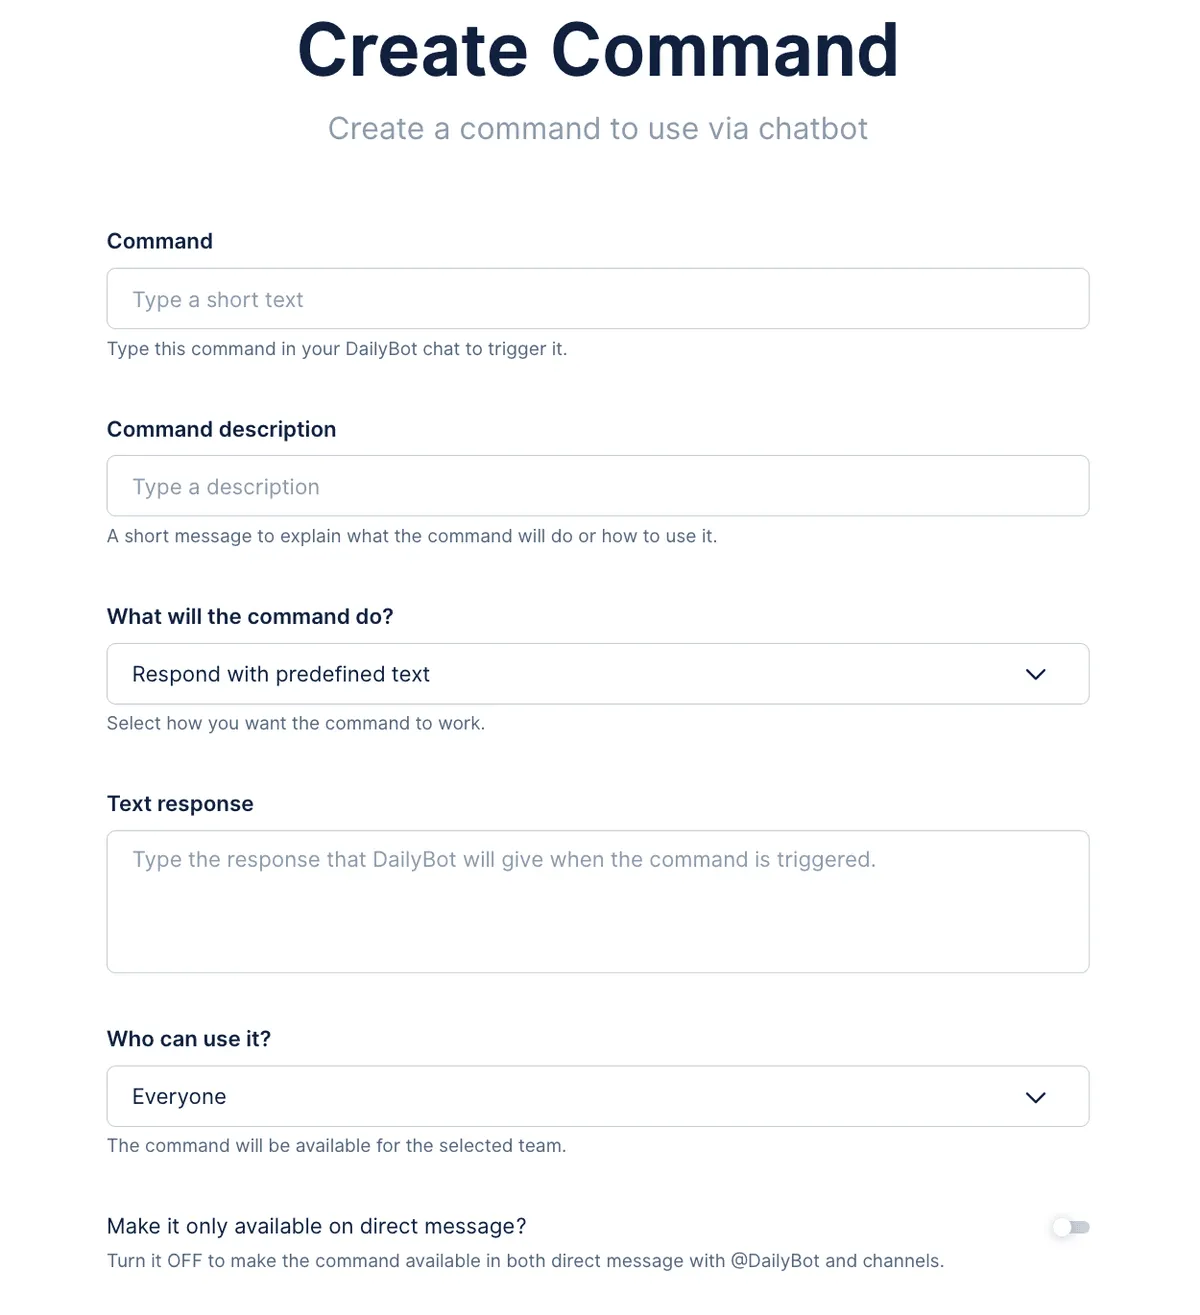Click the 'Command' field label
Screen dimensions: 1200x1315
tap(160, 241)
